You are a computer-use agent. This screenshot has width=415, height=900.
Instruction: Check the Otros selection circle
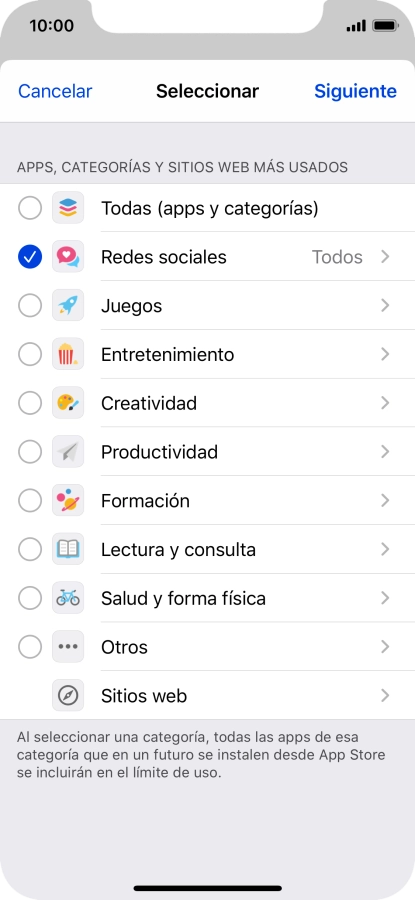pos(30,647)
